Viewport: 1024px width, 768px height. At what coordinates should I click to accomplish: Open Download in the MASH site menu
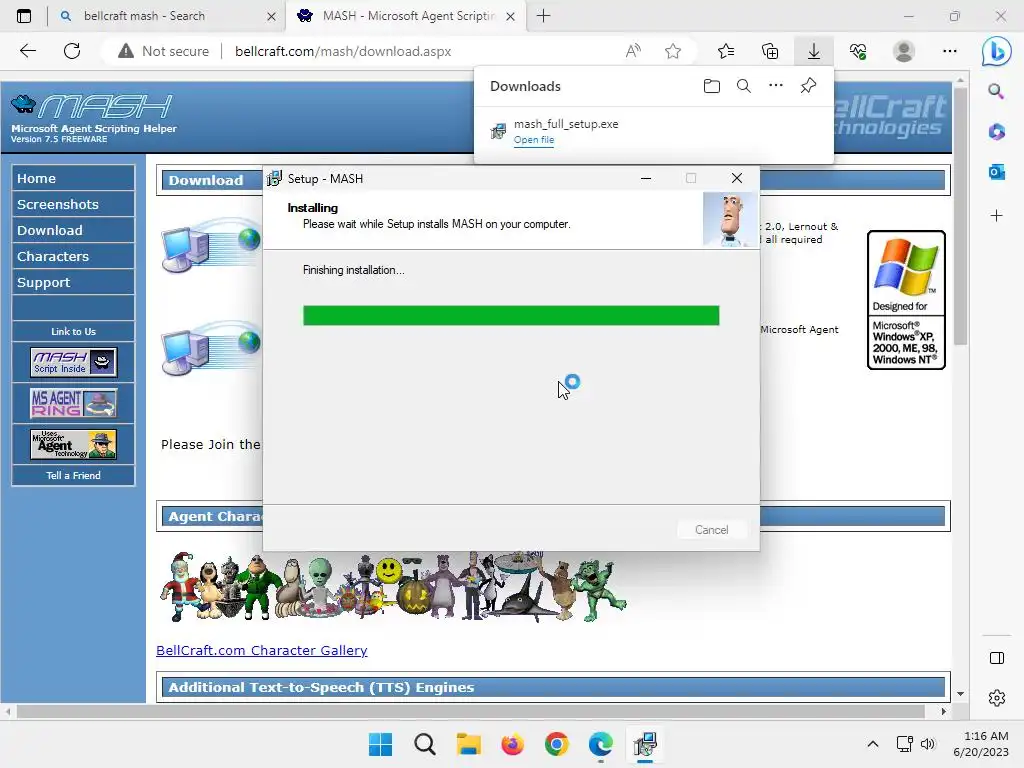point(73,231)
